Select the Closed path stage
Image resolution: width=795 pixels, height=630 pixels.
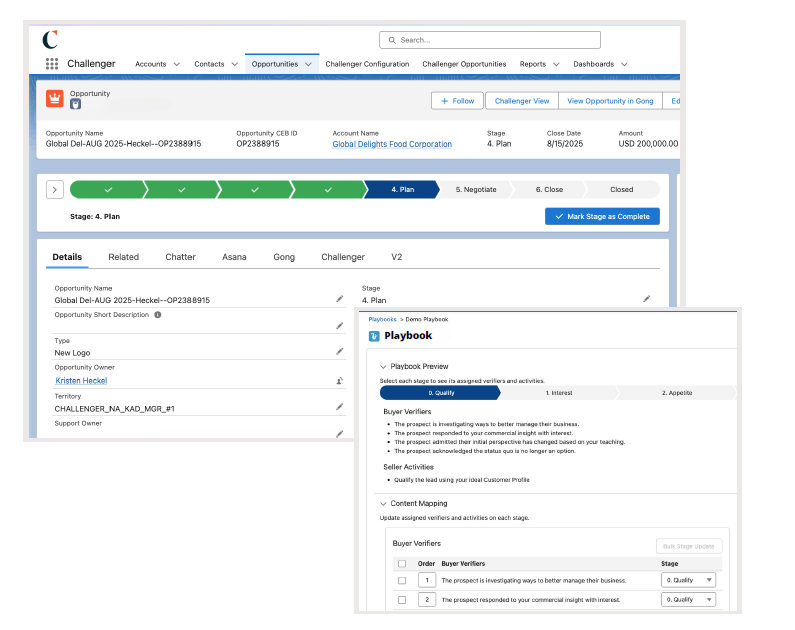click(x=622, y=190)
